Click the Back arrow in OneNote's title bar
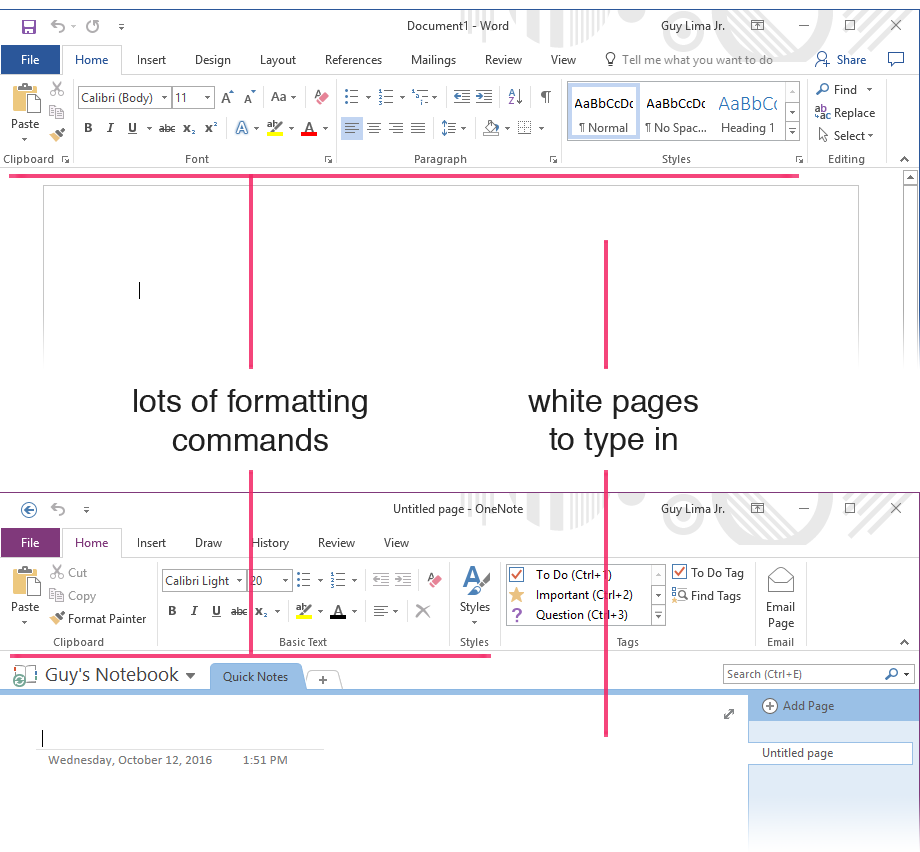Image resolution: width=920 pixels, height=852 pixels. (x=29, y=509)
